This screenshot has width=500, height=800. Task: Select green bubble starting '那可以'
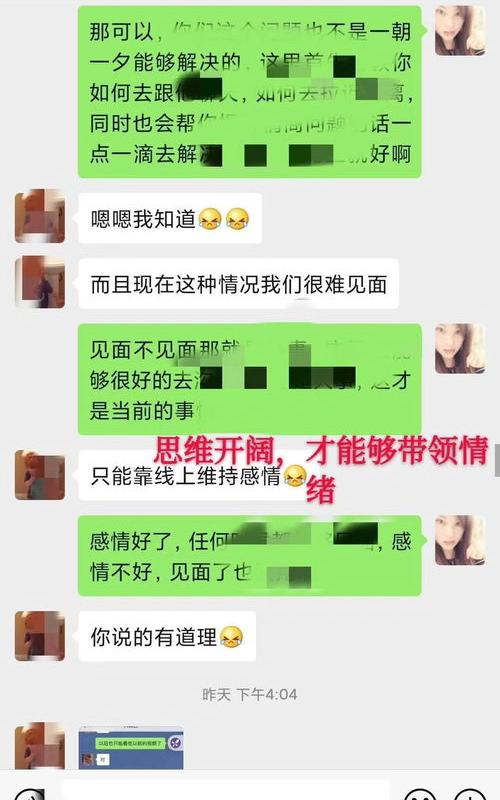pos(249,92)
